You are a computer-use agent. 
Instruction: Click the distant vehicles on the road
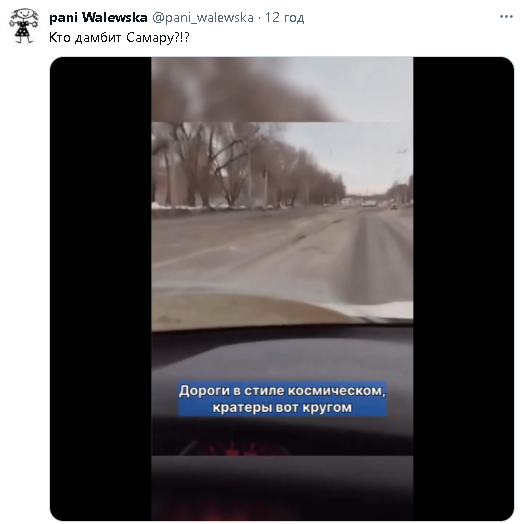pos(372,204)
